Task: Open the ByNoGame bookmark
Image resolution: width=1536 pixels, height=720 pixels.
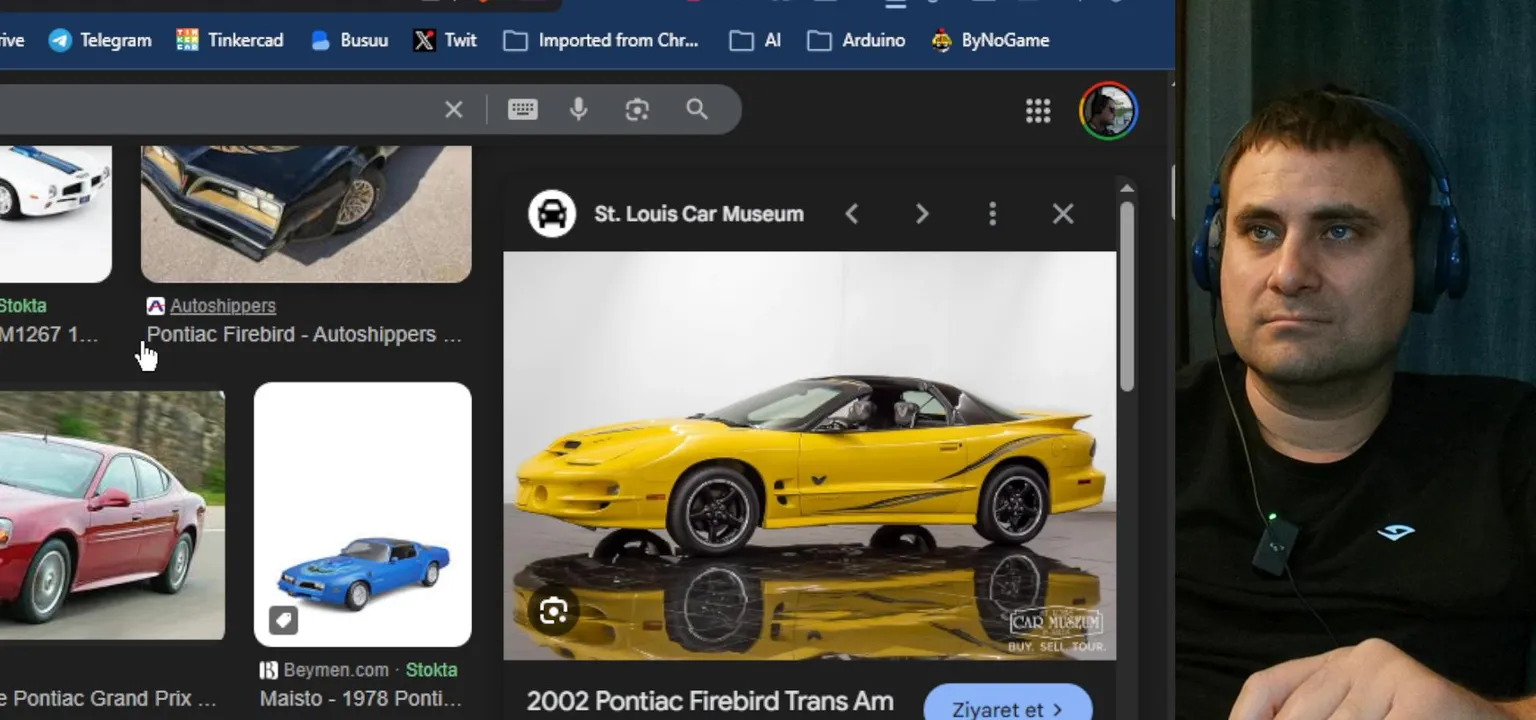Action: pos(989,40)
